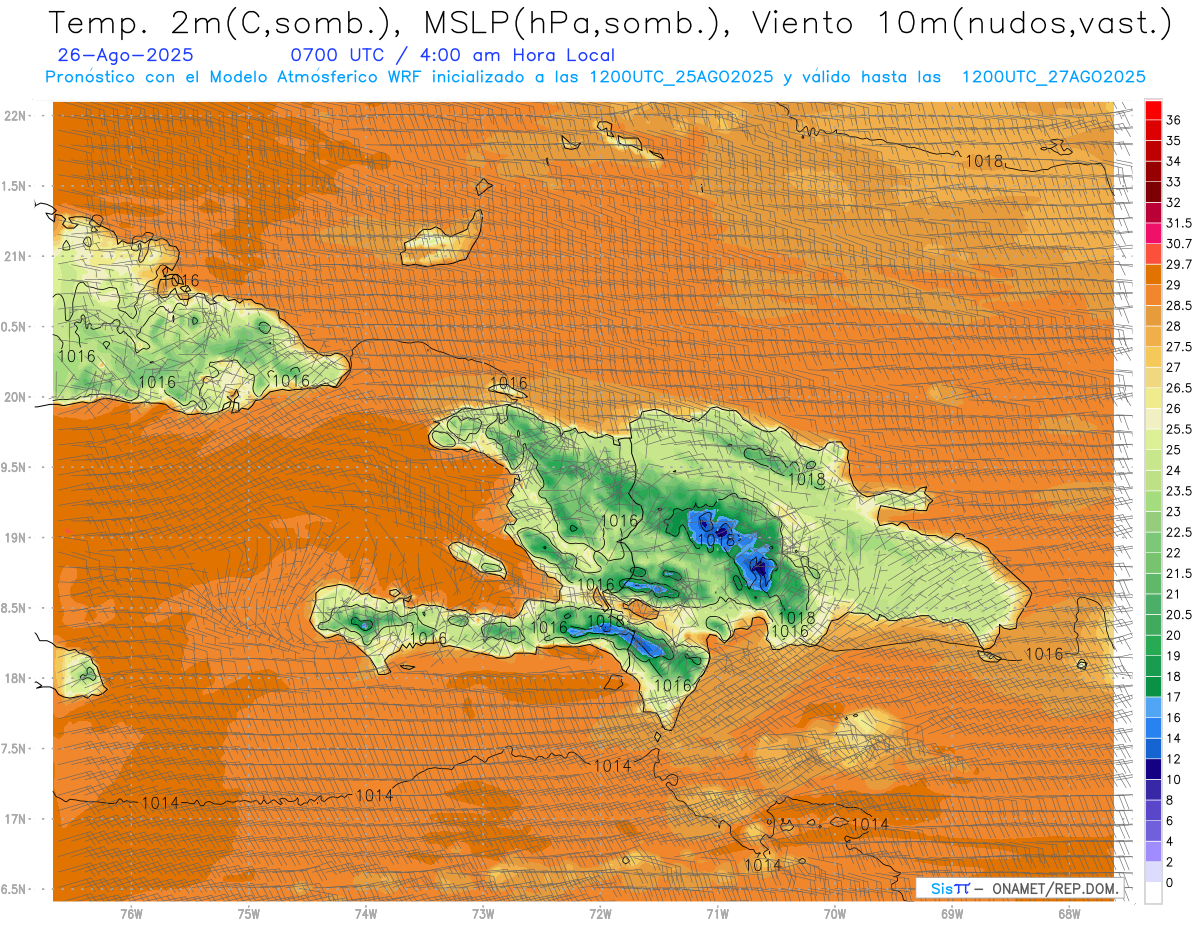Click the "76W" longitude axis label
1200x927 pixels.
pos(131,914)
